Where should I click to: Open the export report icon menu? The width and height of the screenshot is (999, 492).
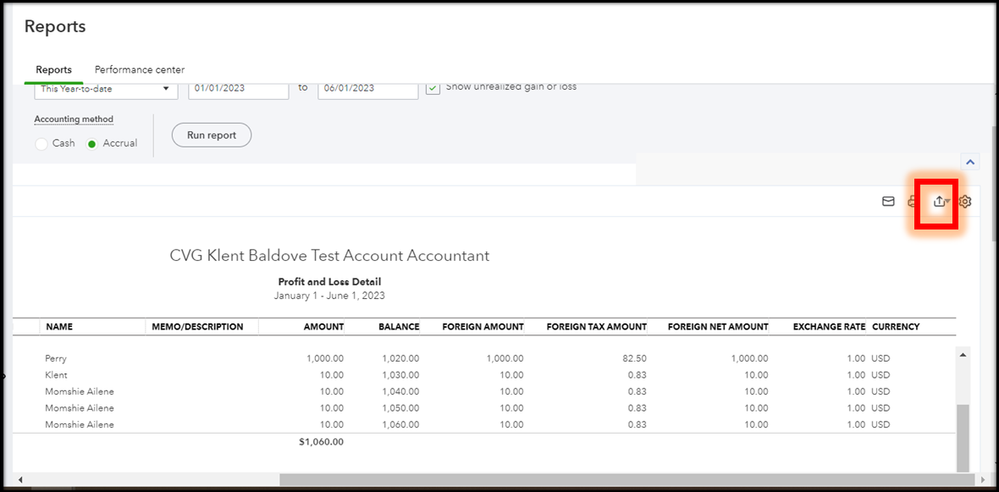click(x=939, y=202)
